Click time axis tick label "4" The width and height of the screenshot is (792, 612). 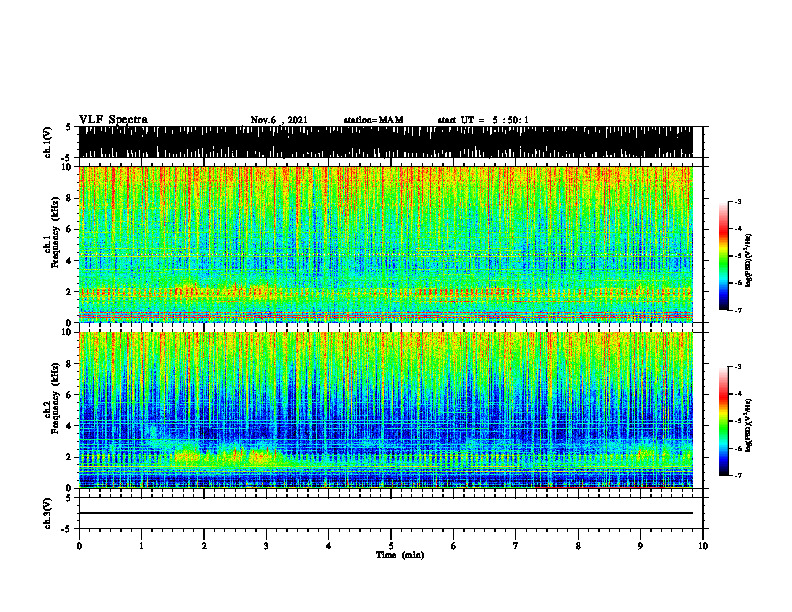(x=329, y=546)
